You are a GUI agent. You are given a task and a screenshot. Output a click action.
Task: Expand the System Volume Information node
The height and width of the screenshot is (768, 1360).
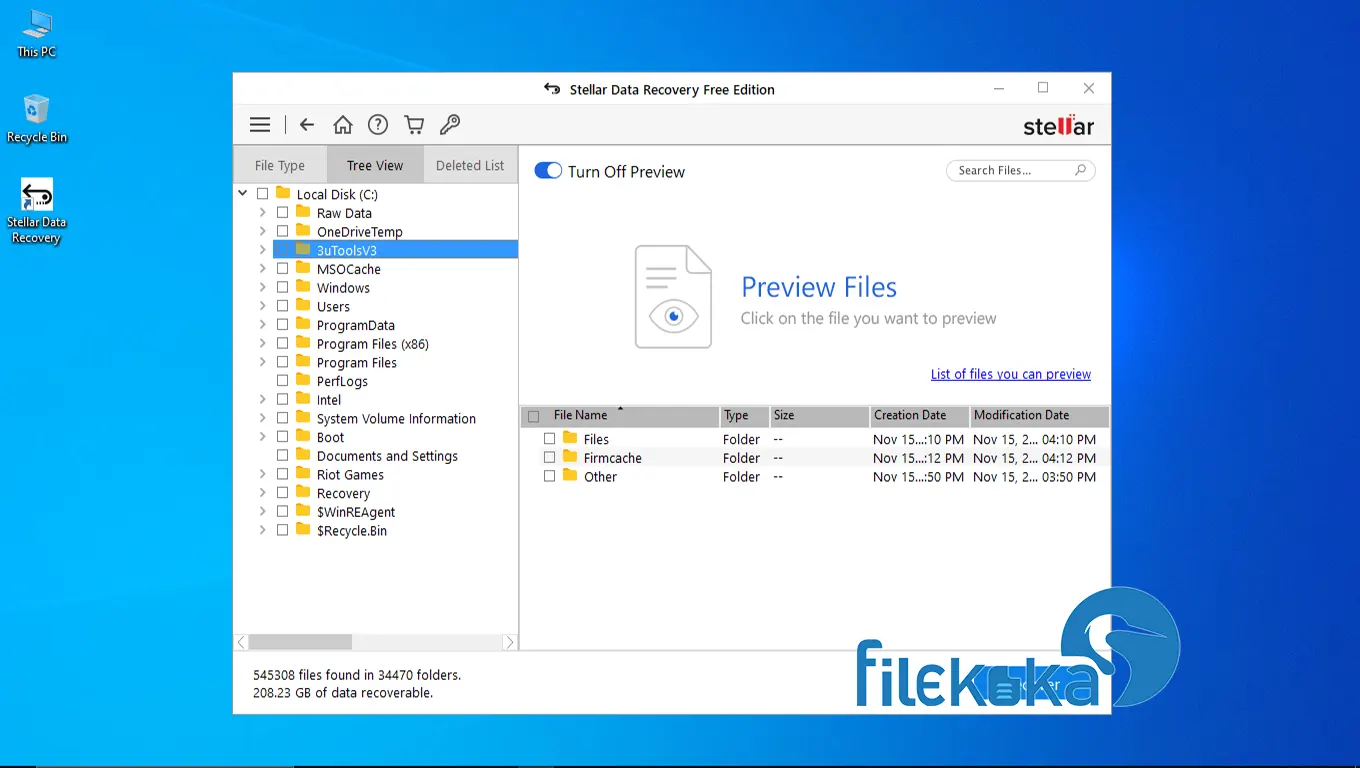262,418
